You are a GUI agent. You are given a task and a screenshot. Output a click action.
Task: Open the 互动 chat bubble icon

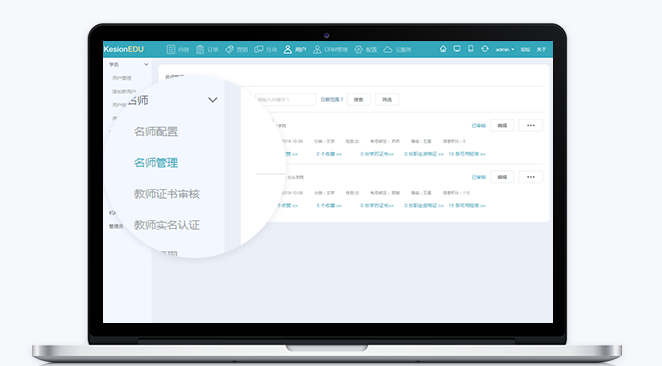coord(259,49)
